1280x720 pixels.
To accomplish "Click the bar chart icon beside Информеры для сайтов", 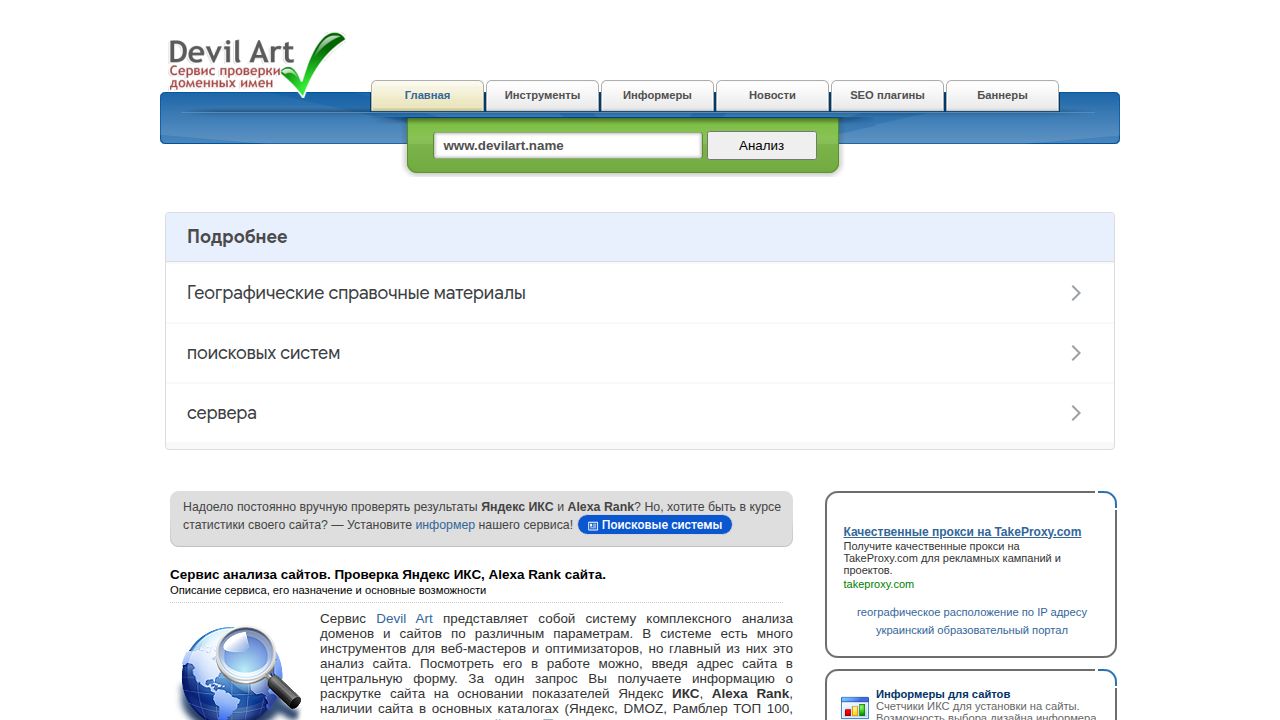I will (x=855, y=707).
